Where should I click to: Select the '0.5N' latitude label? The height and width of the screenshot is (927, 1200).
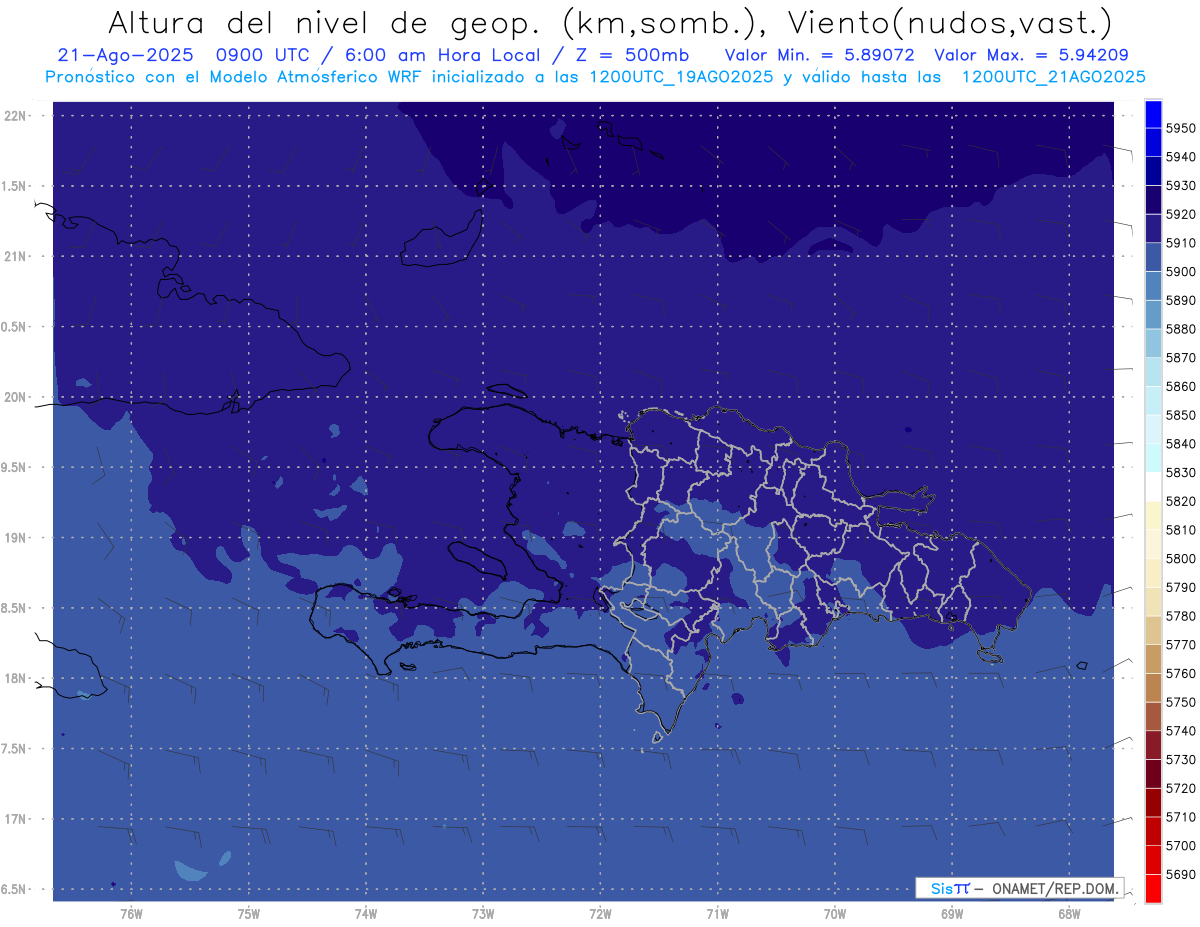[x=13, y=327]
